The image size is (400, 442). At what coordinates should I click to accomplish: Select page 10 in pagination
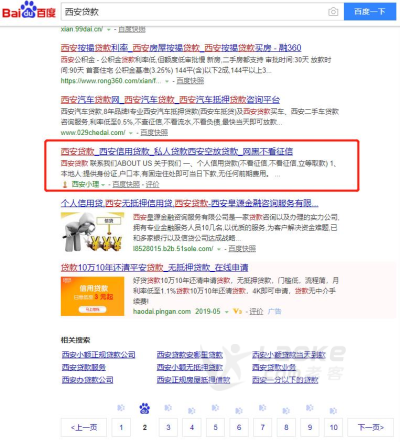coord(333,427)
